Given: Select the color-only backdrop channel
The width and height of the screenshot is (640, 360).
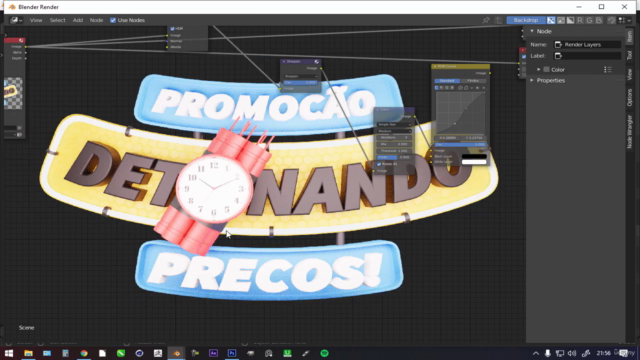Looking at the screenshot, I should pyautogui.click(x=561, y=20).
